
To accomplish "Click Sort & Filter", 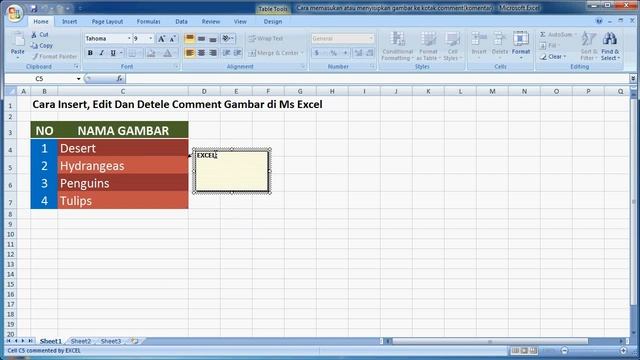I will click(589, 46).
